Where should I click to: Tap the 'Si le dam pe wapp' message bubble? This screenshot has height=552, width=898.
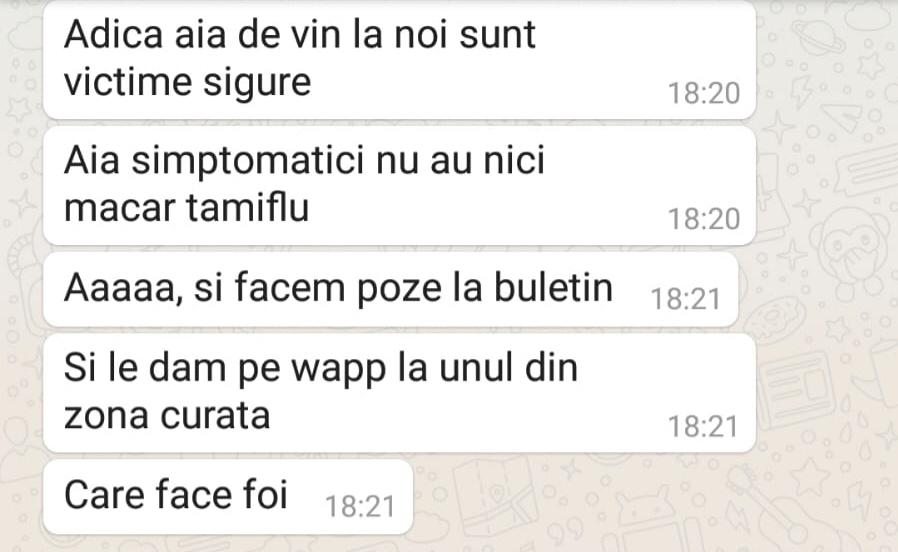click(x=399, y=393)
